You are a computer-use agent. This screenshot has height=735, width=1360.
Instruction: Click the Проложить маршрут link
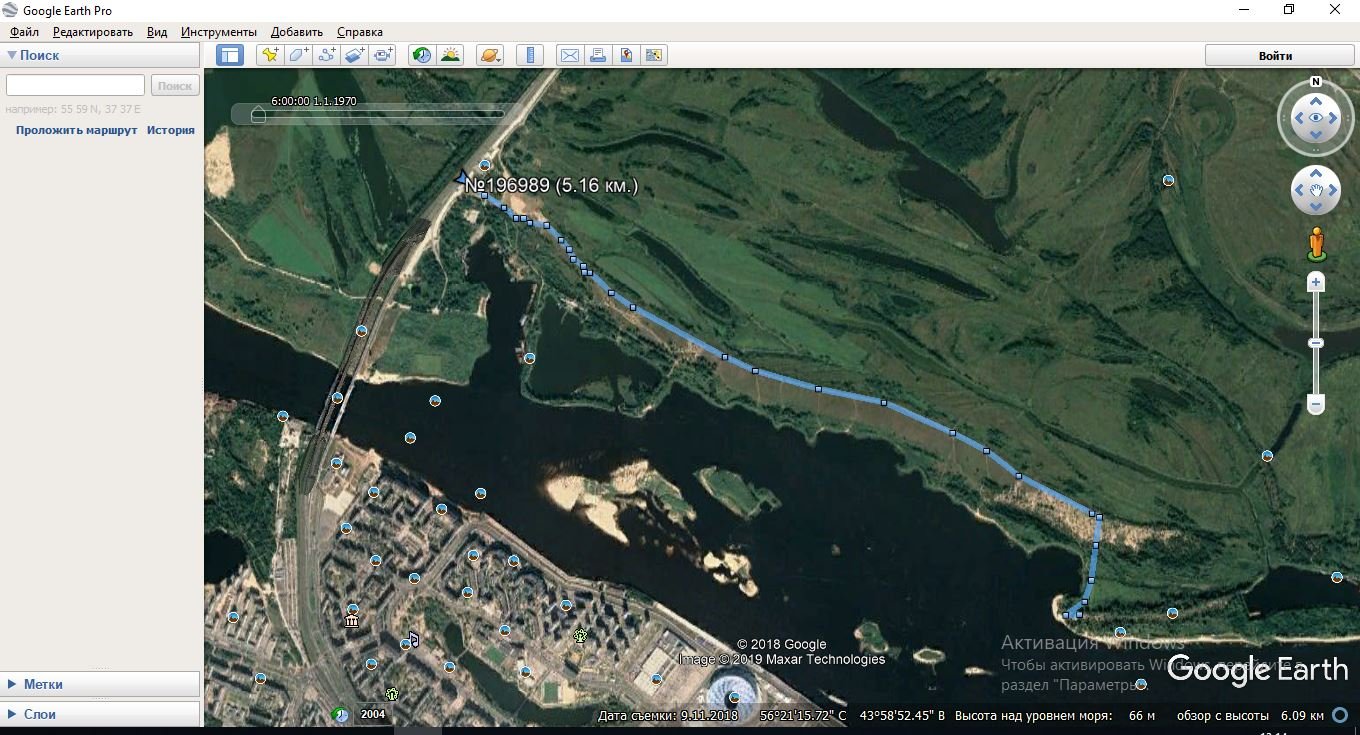[76, 130]
